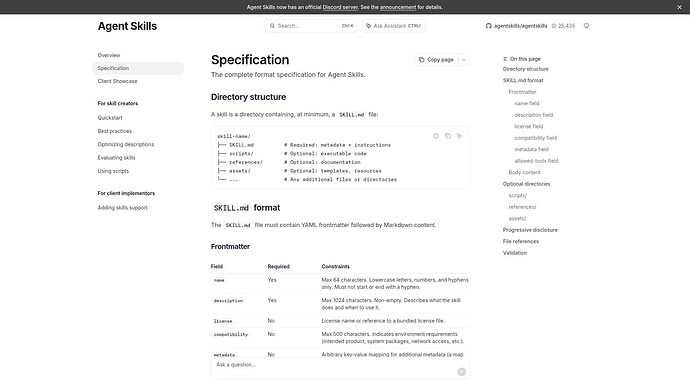Image resolution: width=690 pixels, height=388 pixels.
Task: Click the Required column header
Action: coord(279,267)
